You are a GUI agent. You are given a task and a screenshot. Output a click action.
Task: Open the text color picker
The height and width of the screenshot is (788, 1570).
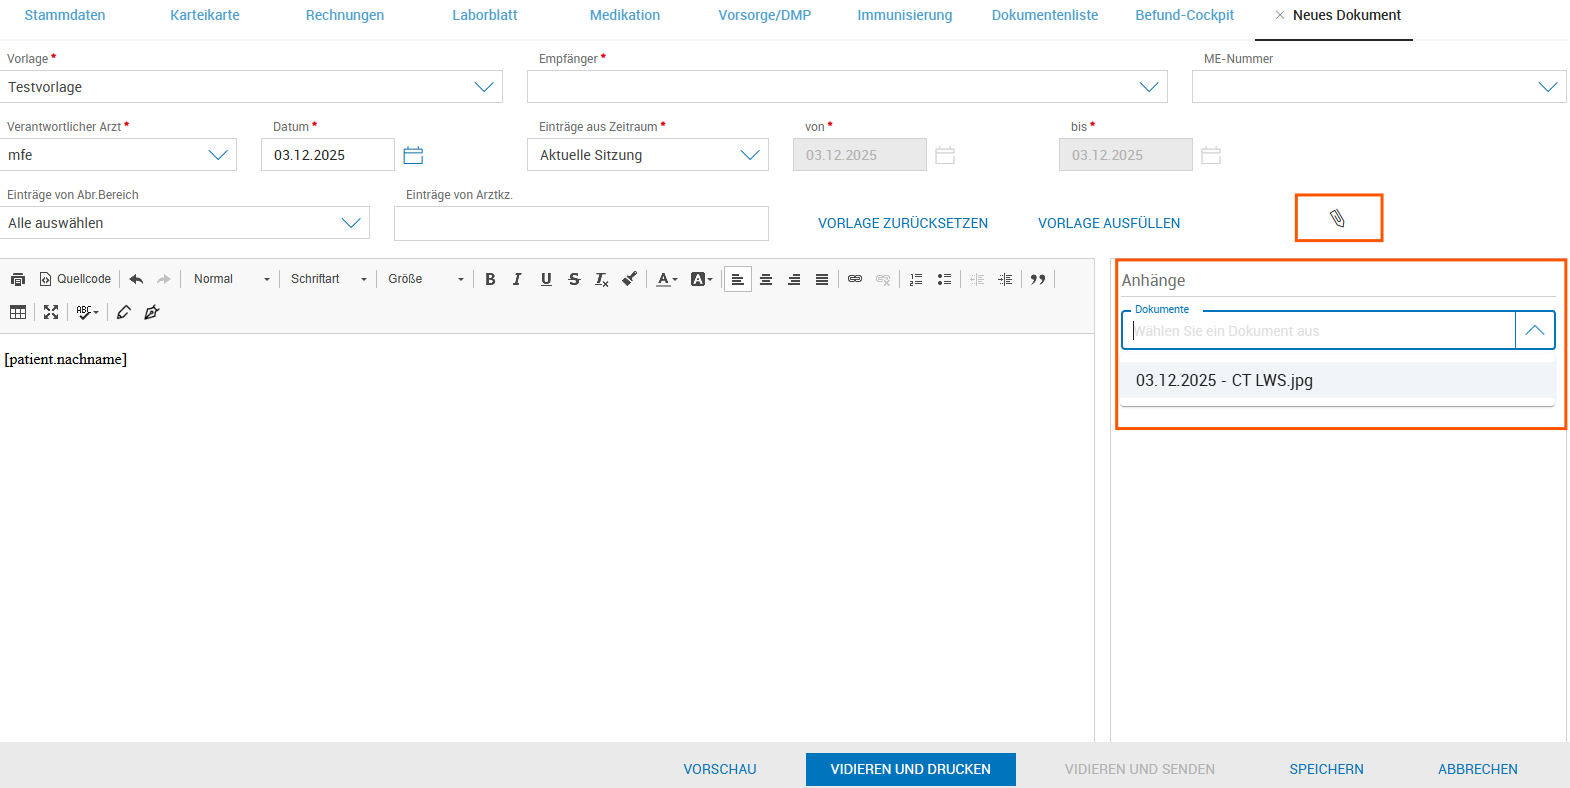[666, 280]
